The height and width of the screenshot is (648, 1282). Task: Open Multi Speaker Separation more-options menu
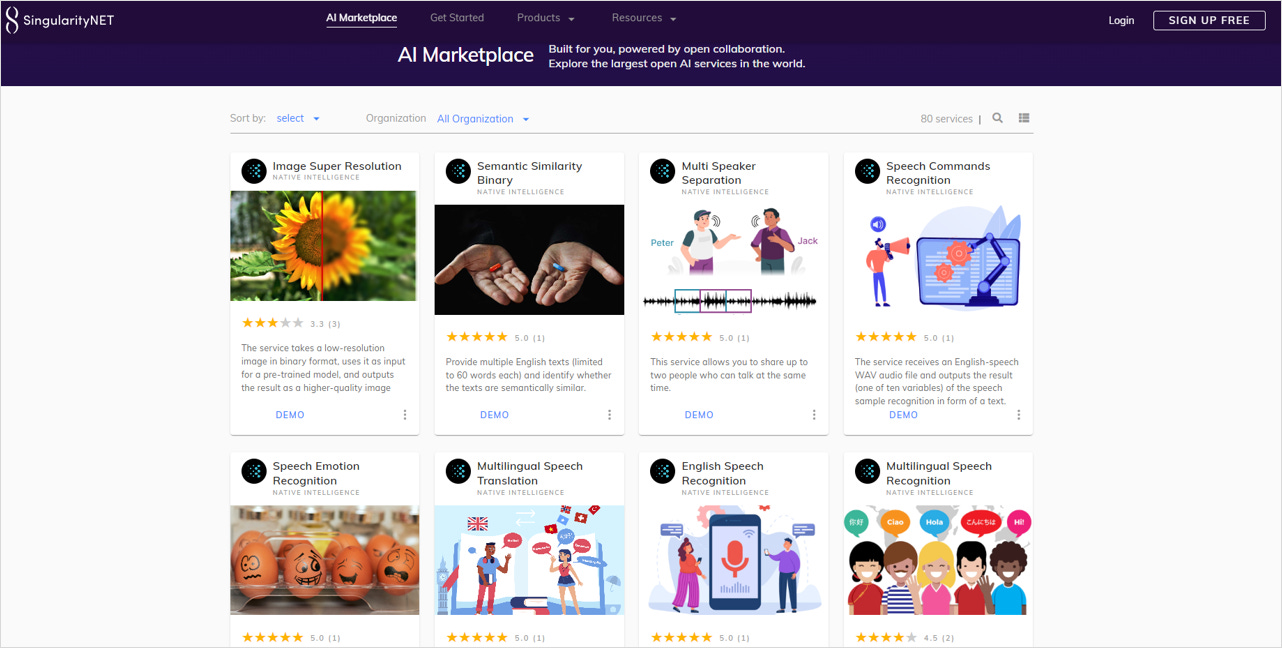click(814, 415)
